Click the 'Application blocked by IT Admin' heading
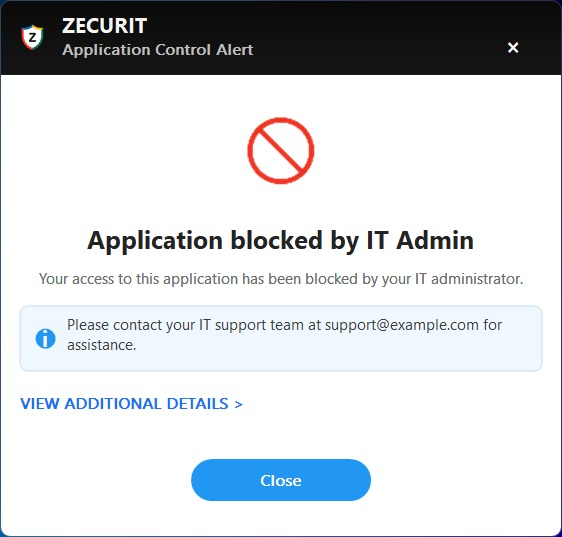The height and width of the screenshot is (537, 562). click(x=281, y=241)
